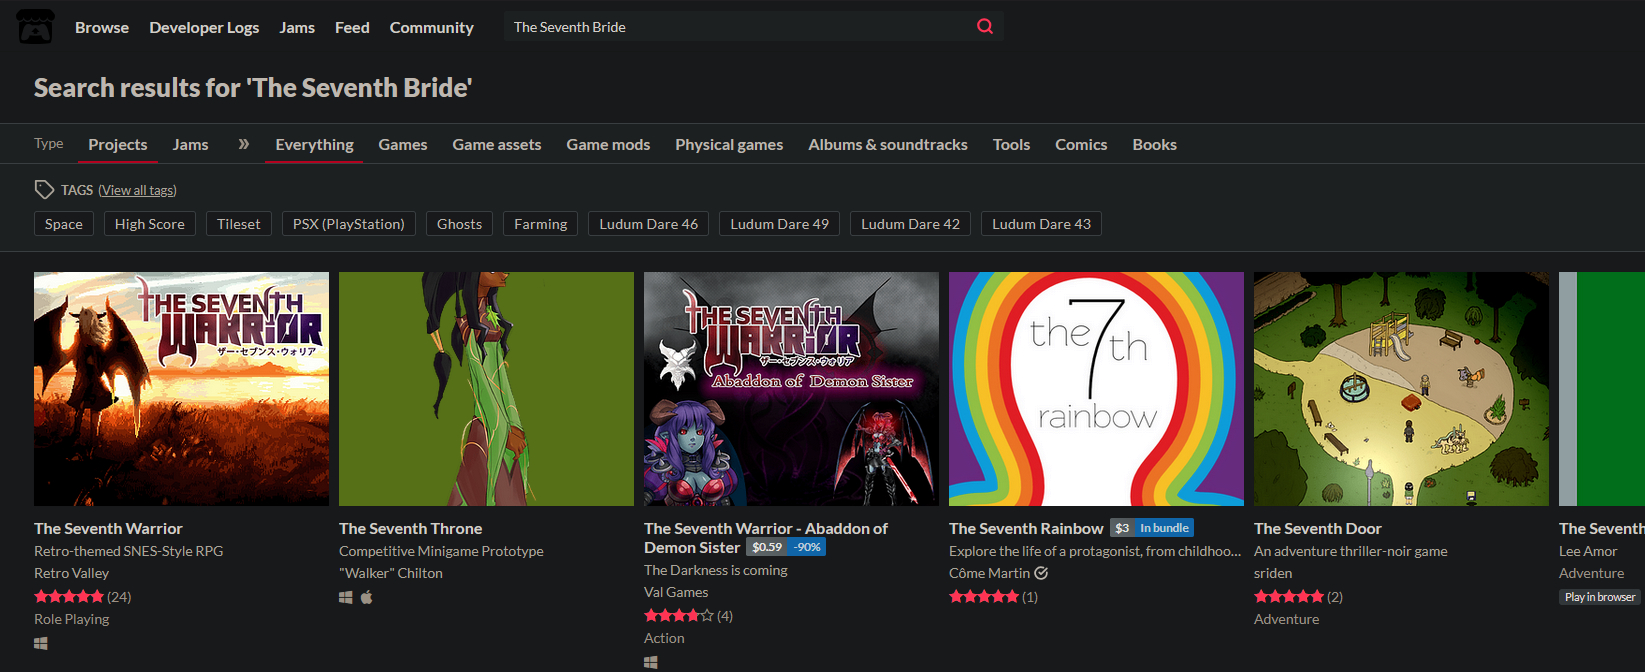
Task: Select the Games filter tab
Action: 402,144
